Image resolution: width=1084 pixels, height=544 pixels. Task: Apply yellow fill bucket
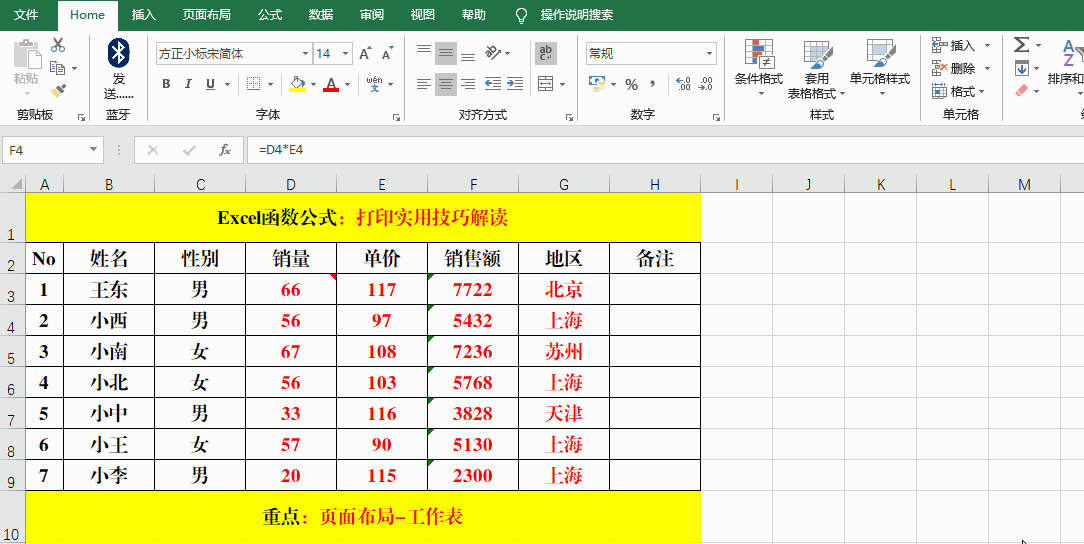(x=297, y=84)
